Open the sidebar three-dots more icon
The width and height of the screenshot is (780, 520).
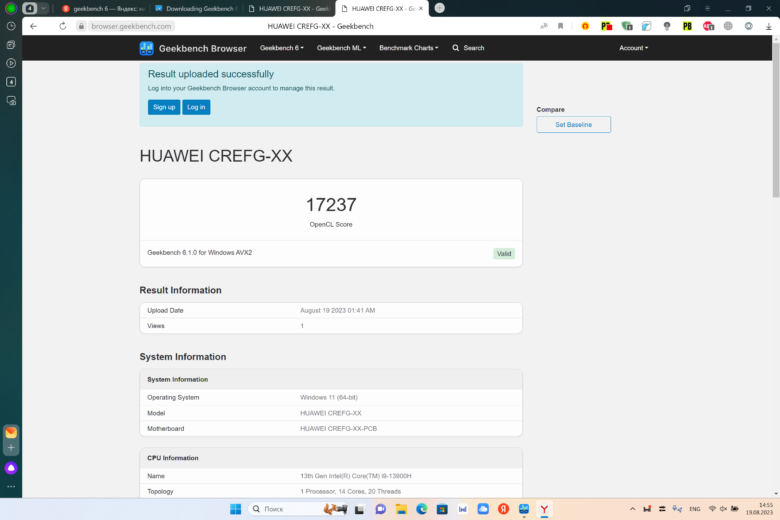(x=11, y=486)
